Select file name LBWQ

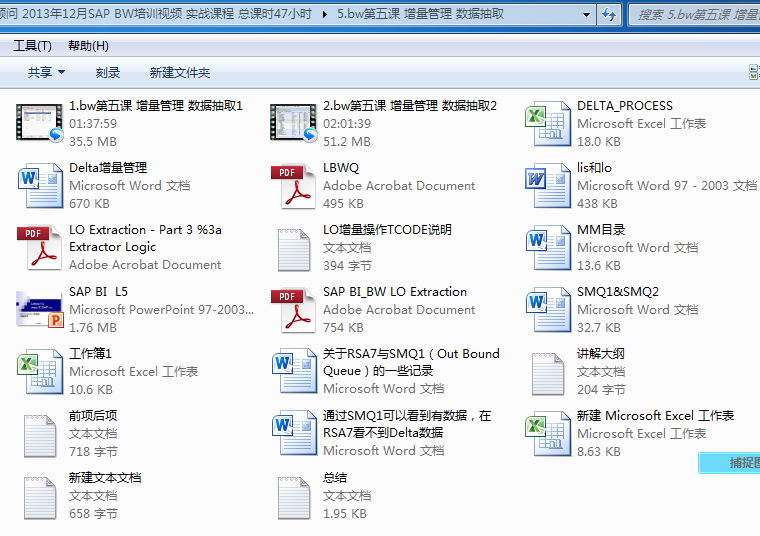pos(341,168)
